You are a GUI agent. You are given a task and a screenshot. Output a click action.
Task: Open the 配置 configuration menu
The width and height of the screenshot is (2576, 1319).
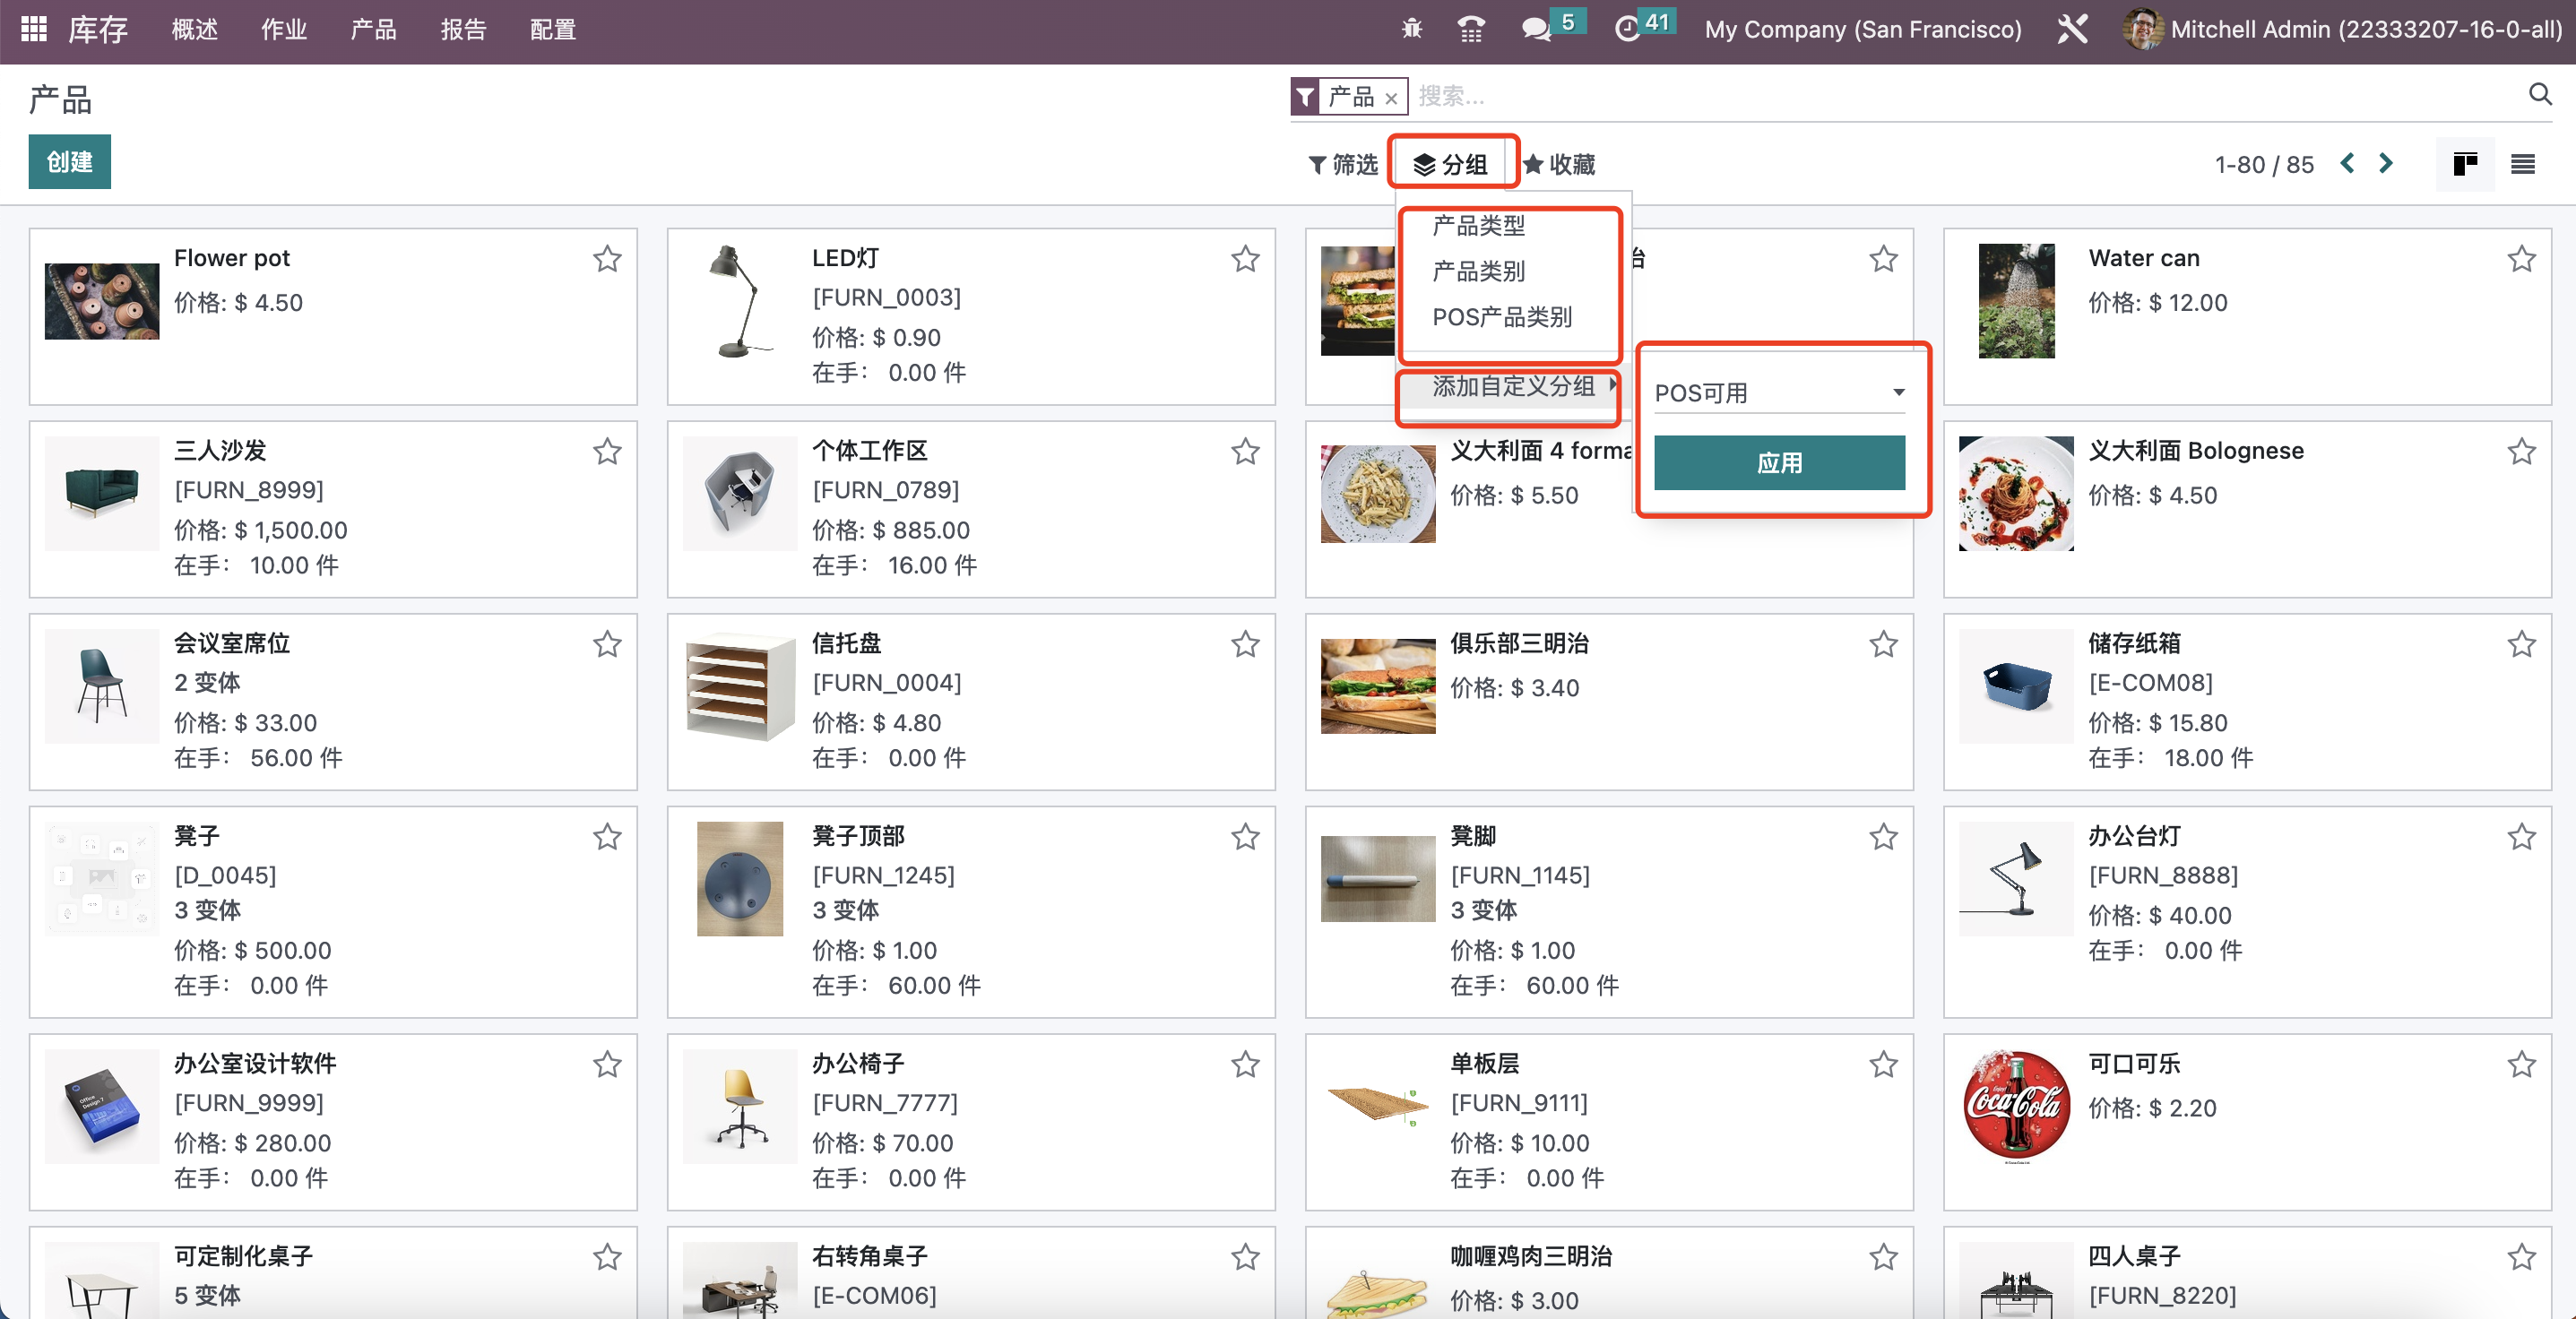553,29
